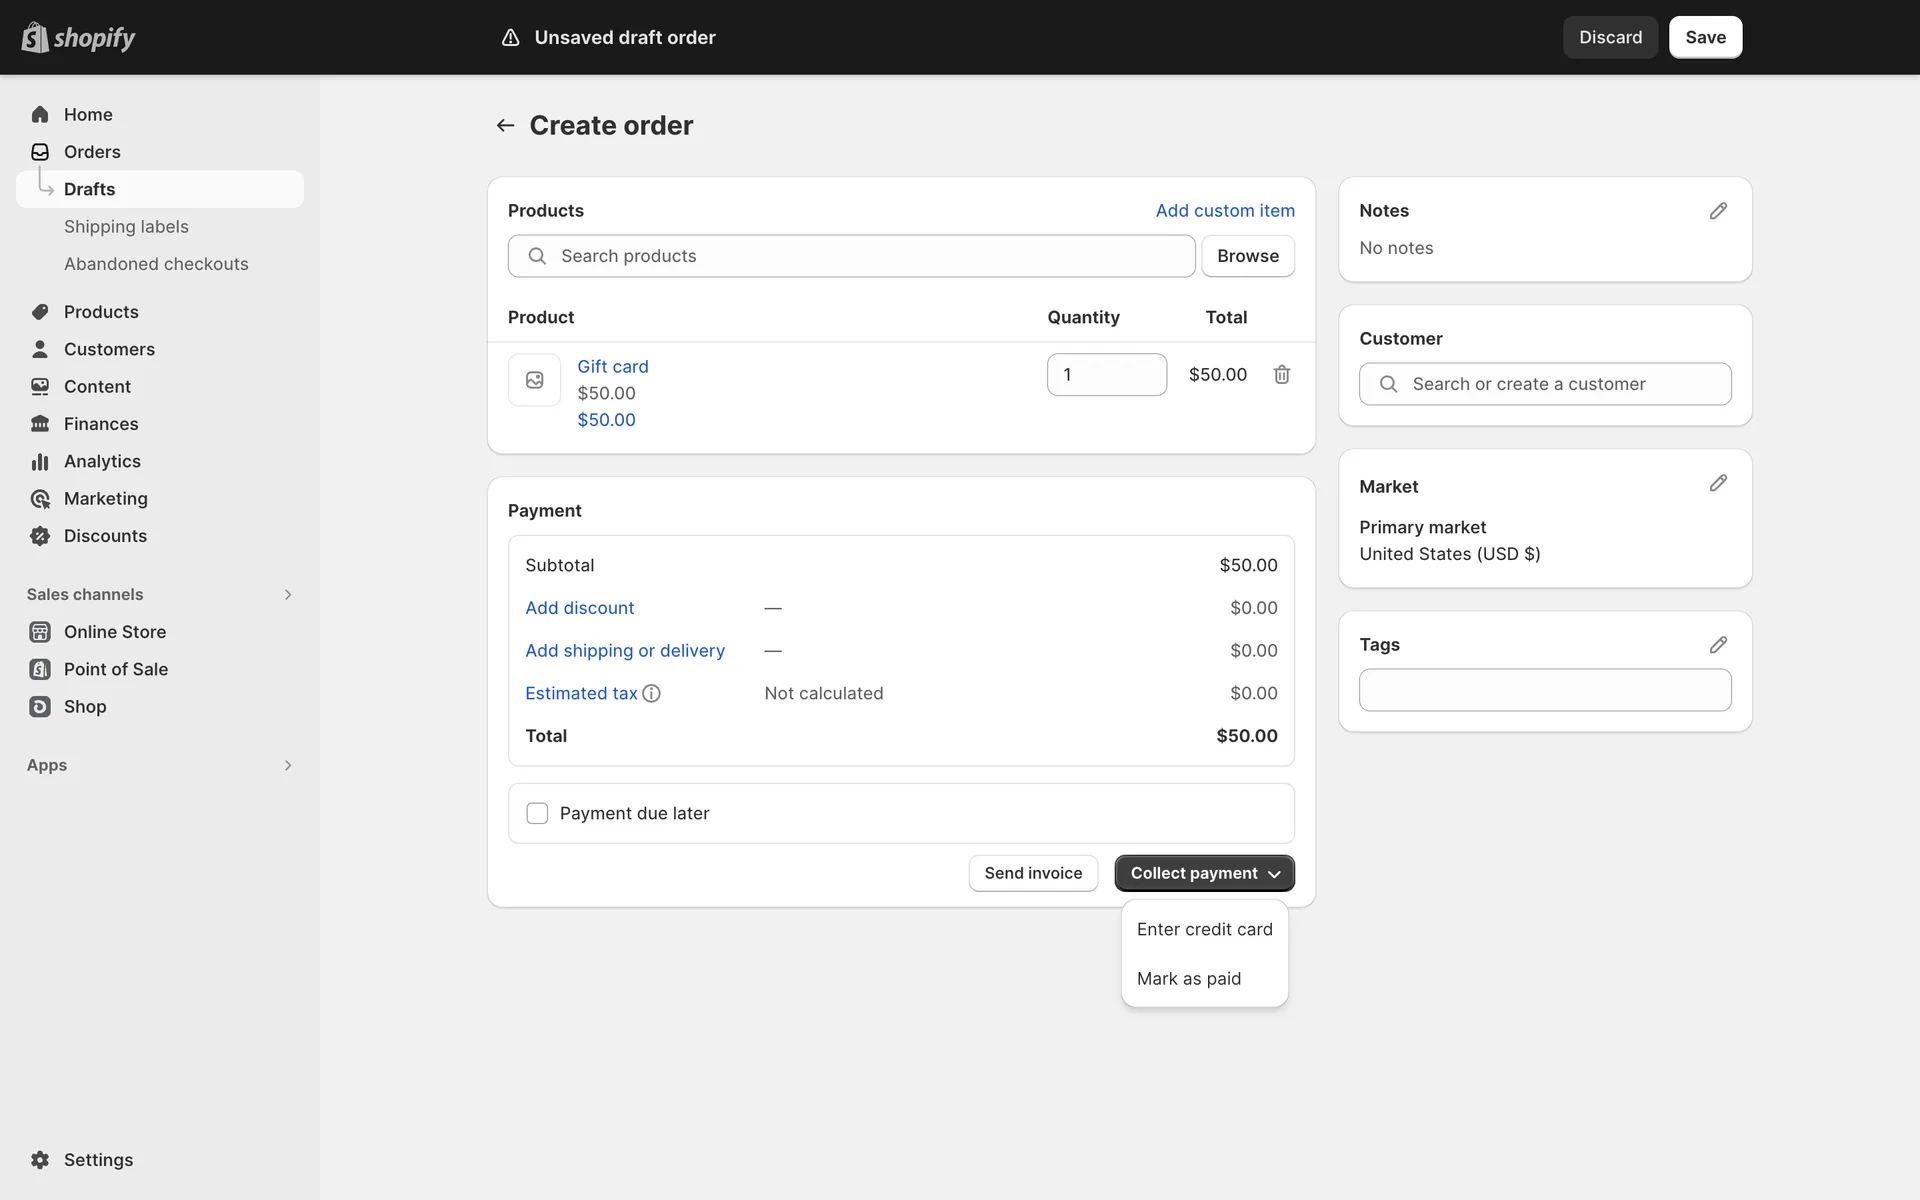Delete the Gift card line item
1920x1200 pixels.
pos(1281,374)
